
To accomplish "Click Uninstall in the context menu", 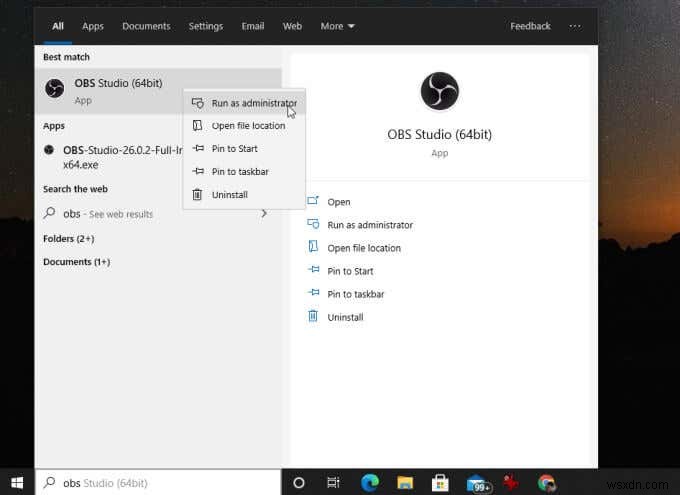I will coord(245,194).
